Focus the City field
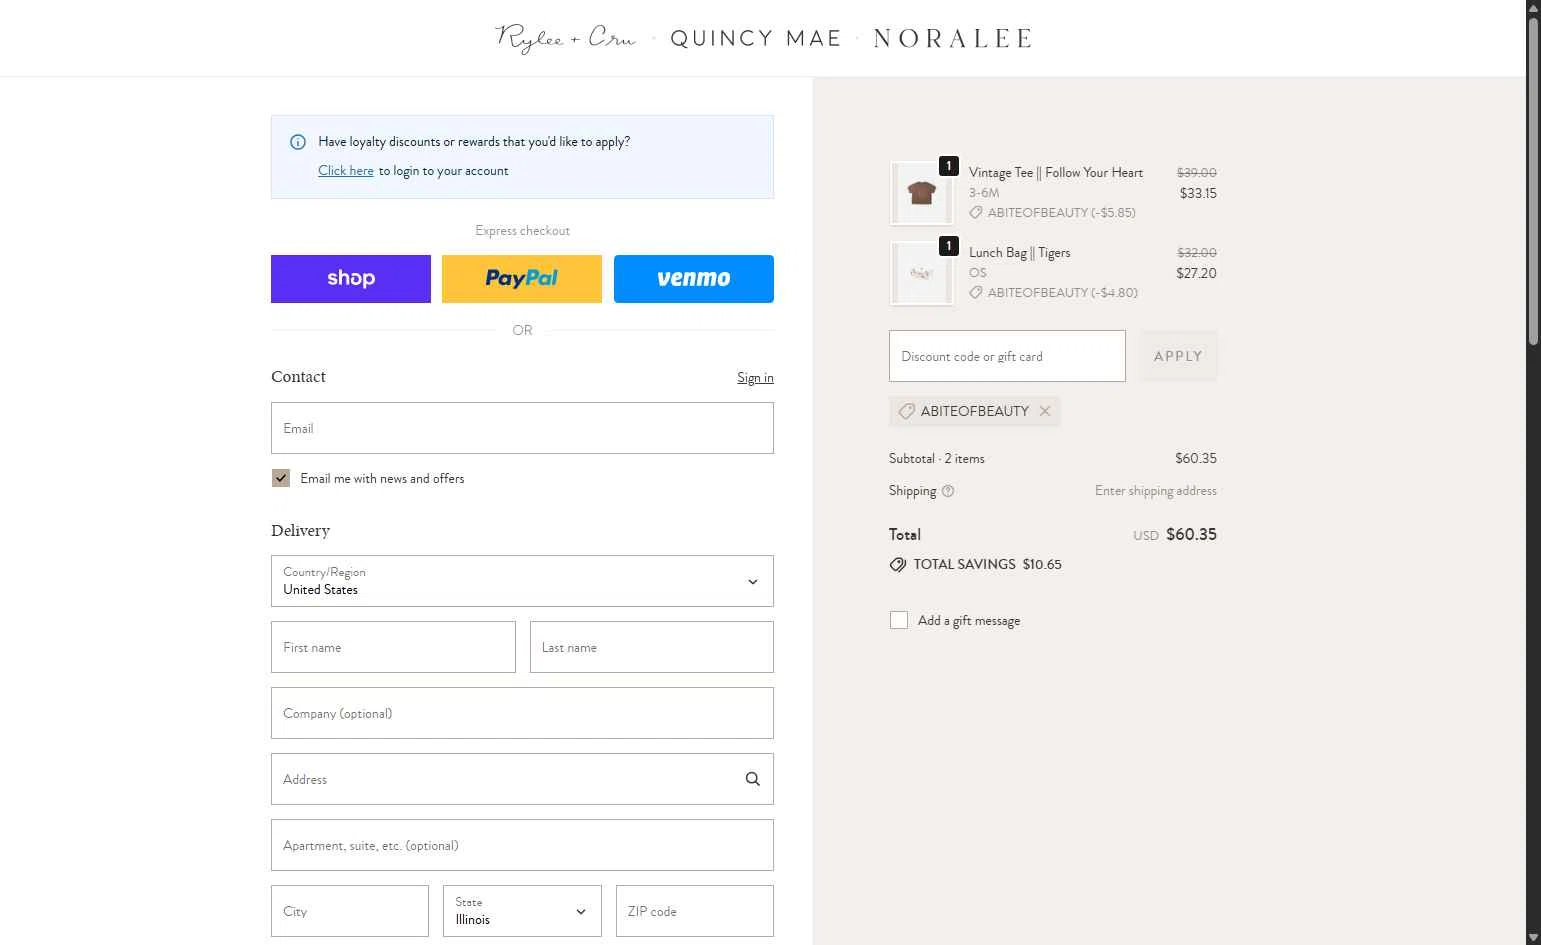Screen dimensions: 1541x945 tap(350, 911)
